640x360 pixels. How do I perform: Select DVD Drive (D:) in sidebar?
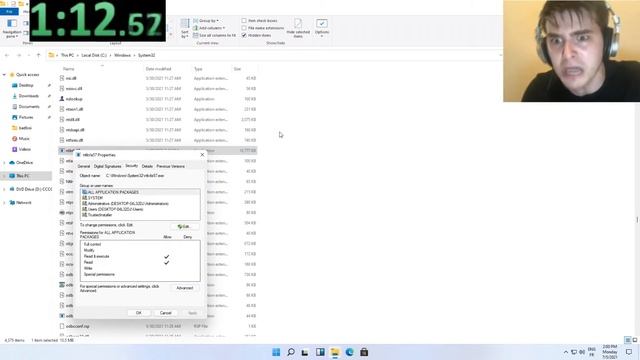(x=34, y=189)
